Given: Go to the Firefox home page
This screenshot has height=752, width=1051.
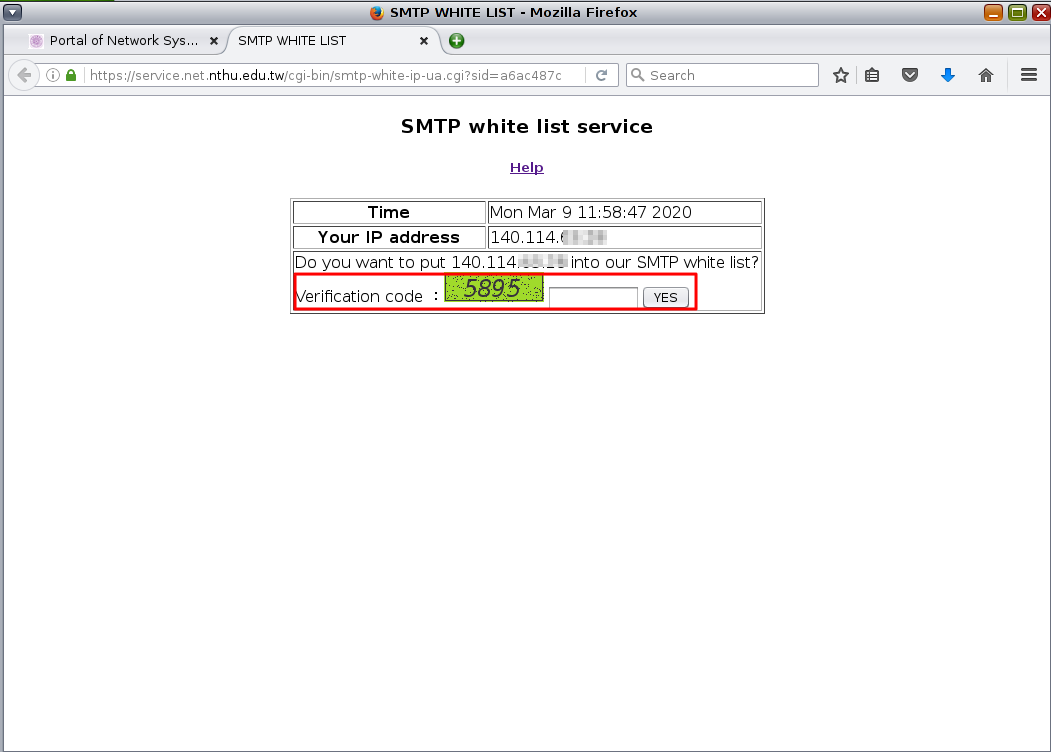Looking at the screenshot, I should point(986,75).
